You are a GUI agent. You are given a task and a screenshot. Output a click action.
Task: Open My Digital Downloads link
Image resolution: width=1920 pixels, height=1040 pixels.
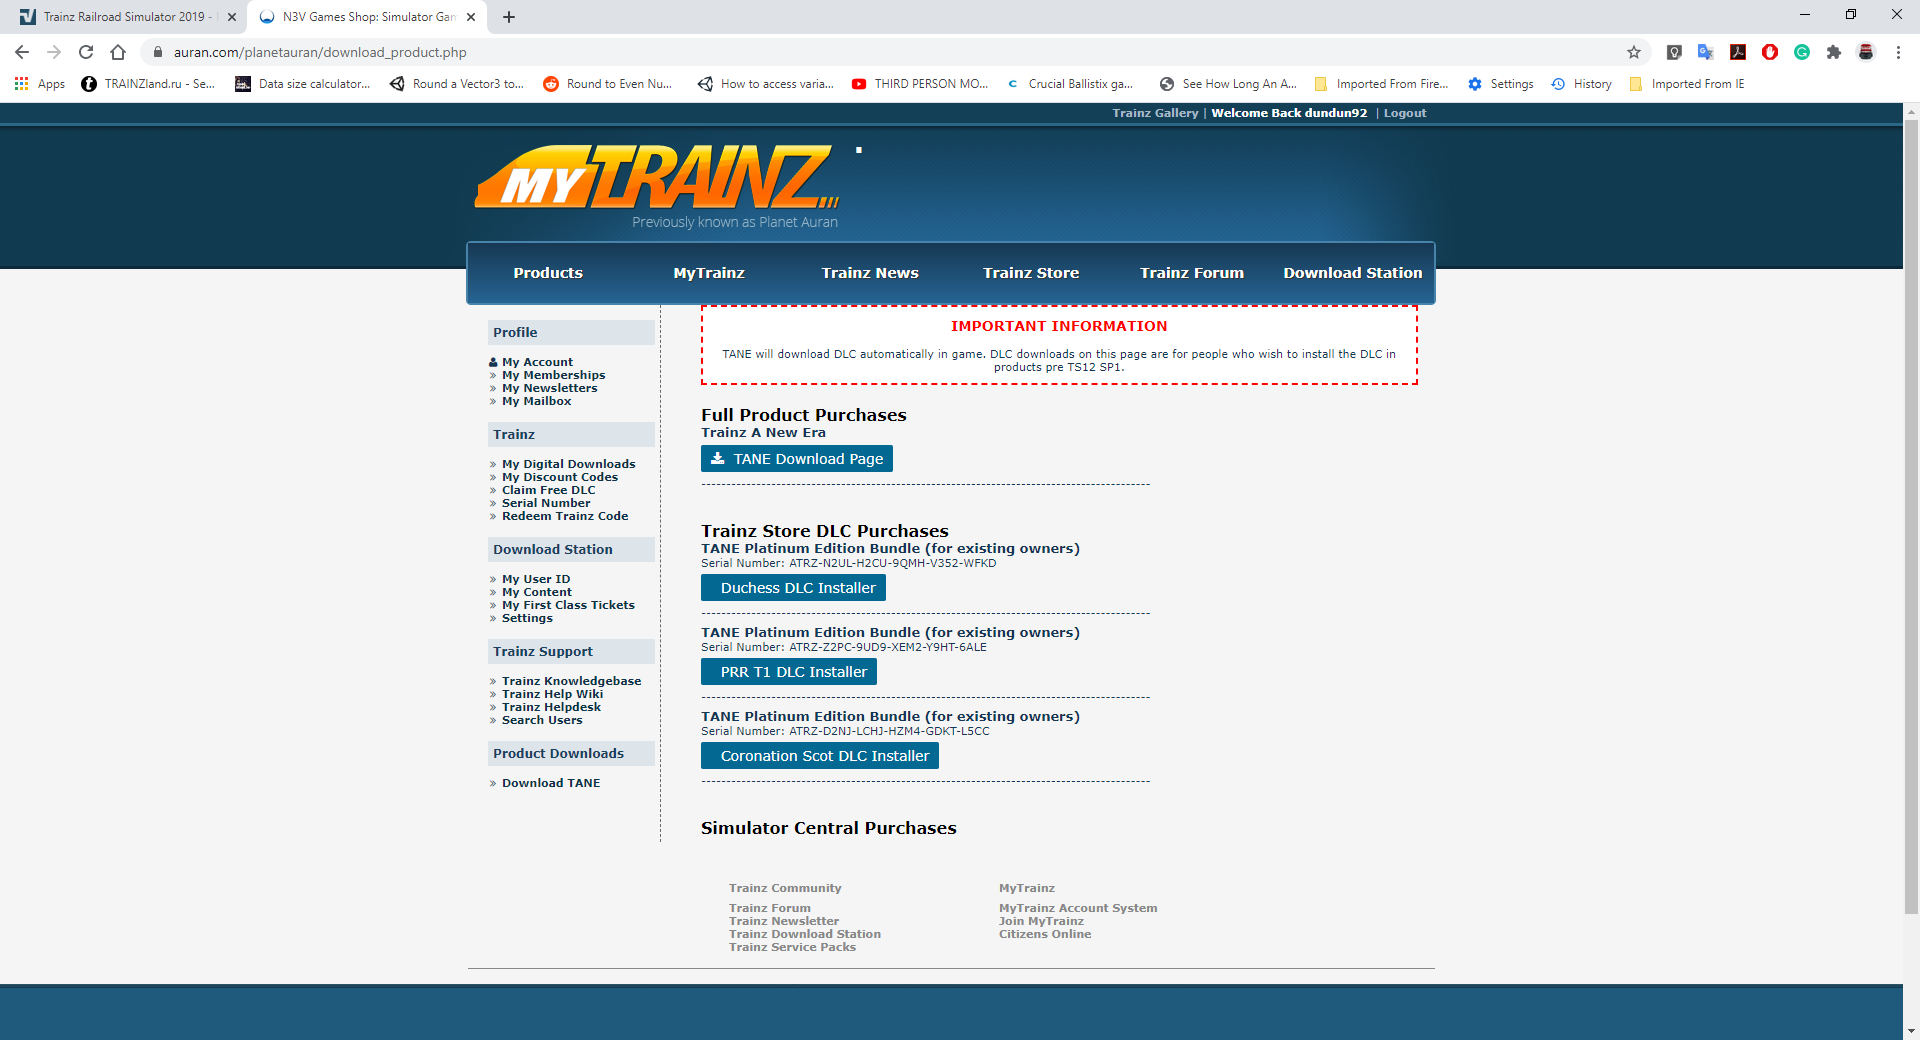(568, 464)
